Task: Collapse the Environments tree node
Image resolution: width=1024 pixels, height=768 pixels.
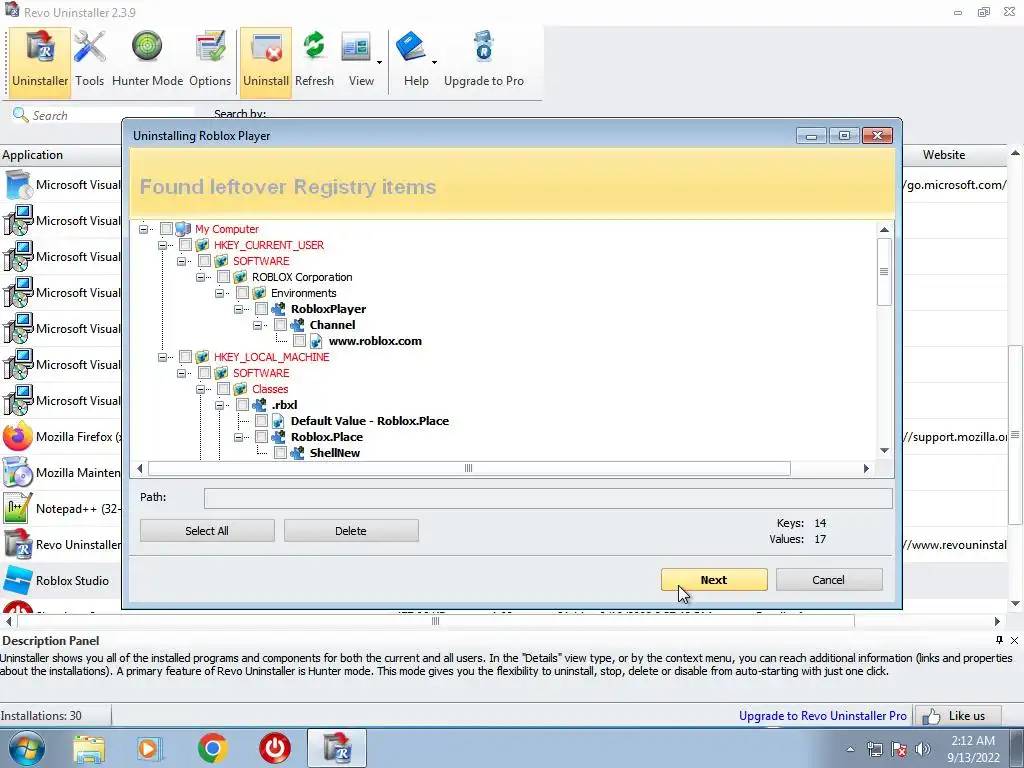Action: [219, 293]
